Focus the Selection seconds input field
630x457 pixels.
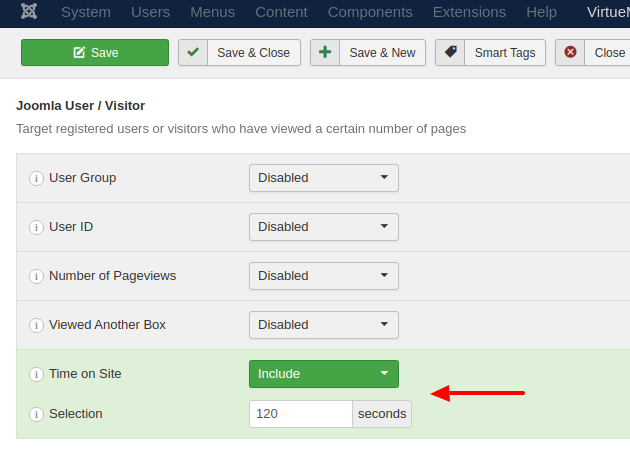tap(300, 414)
